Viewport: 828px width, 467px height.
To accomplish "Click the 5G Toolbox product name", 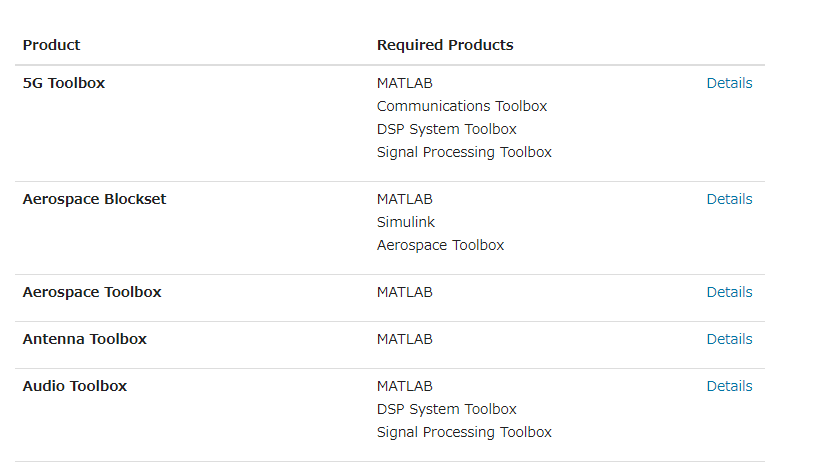I will click(64, 83).
